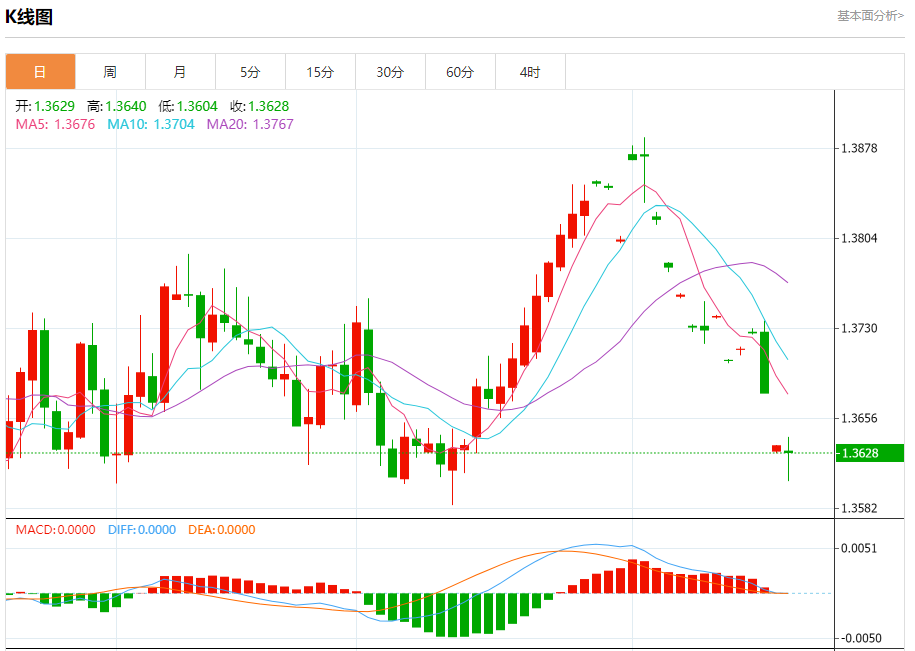Image resolution: width=915 pixels, height=651 pixels.
Task: Click the 1.3582 price axis label
Action: pos(859,508)
